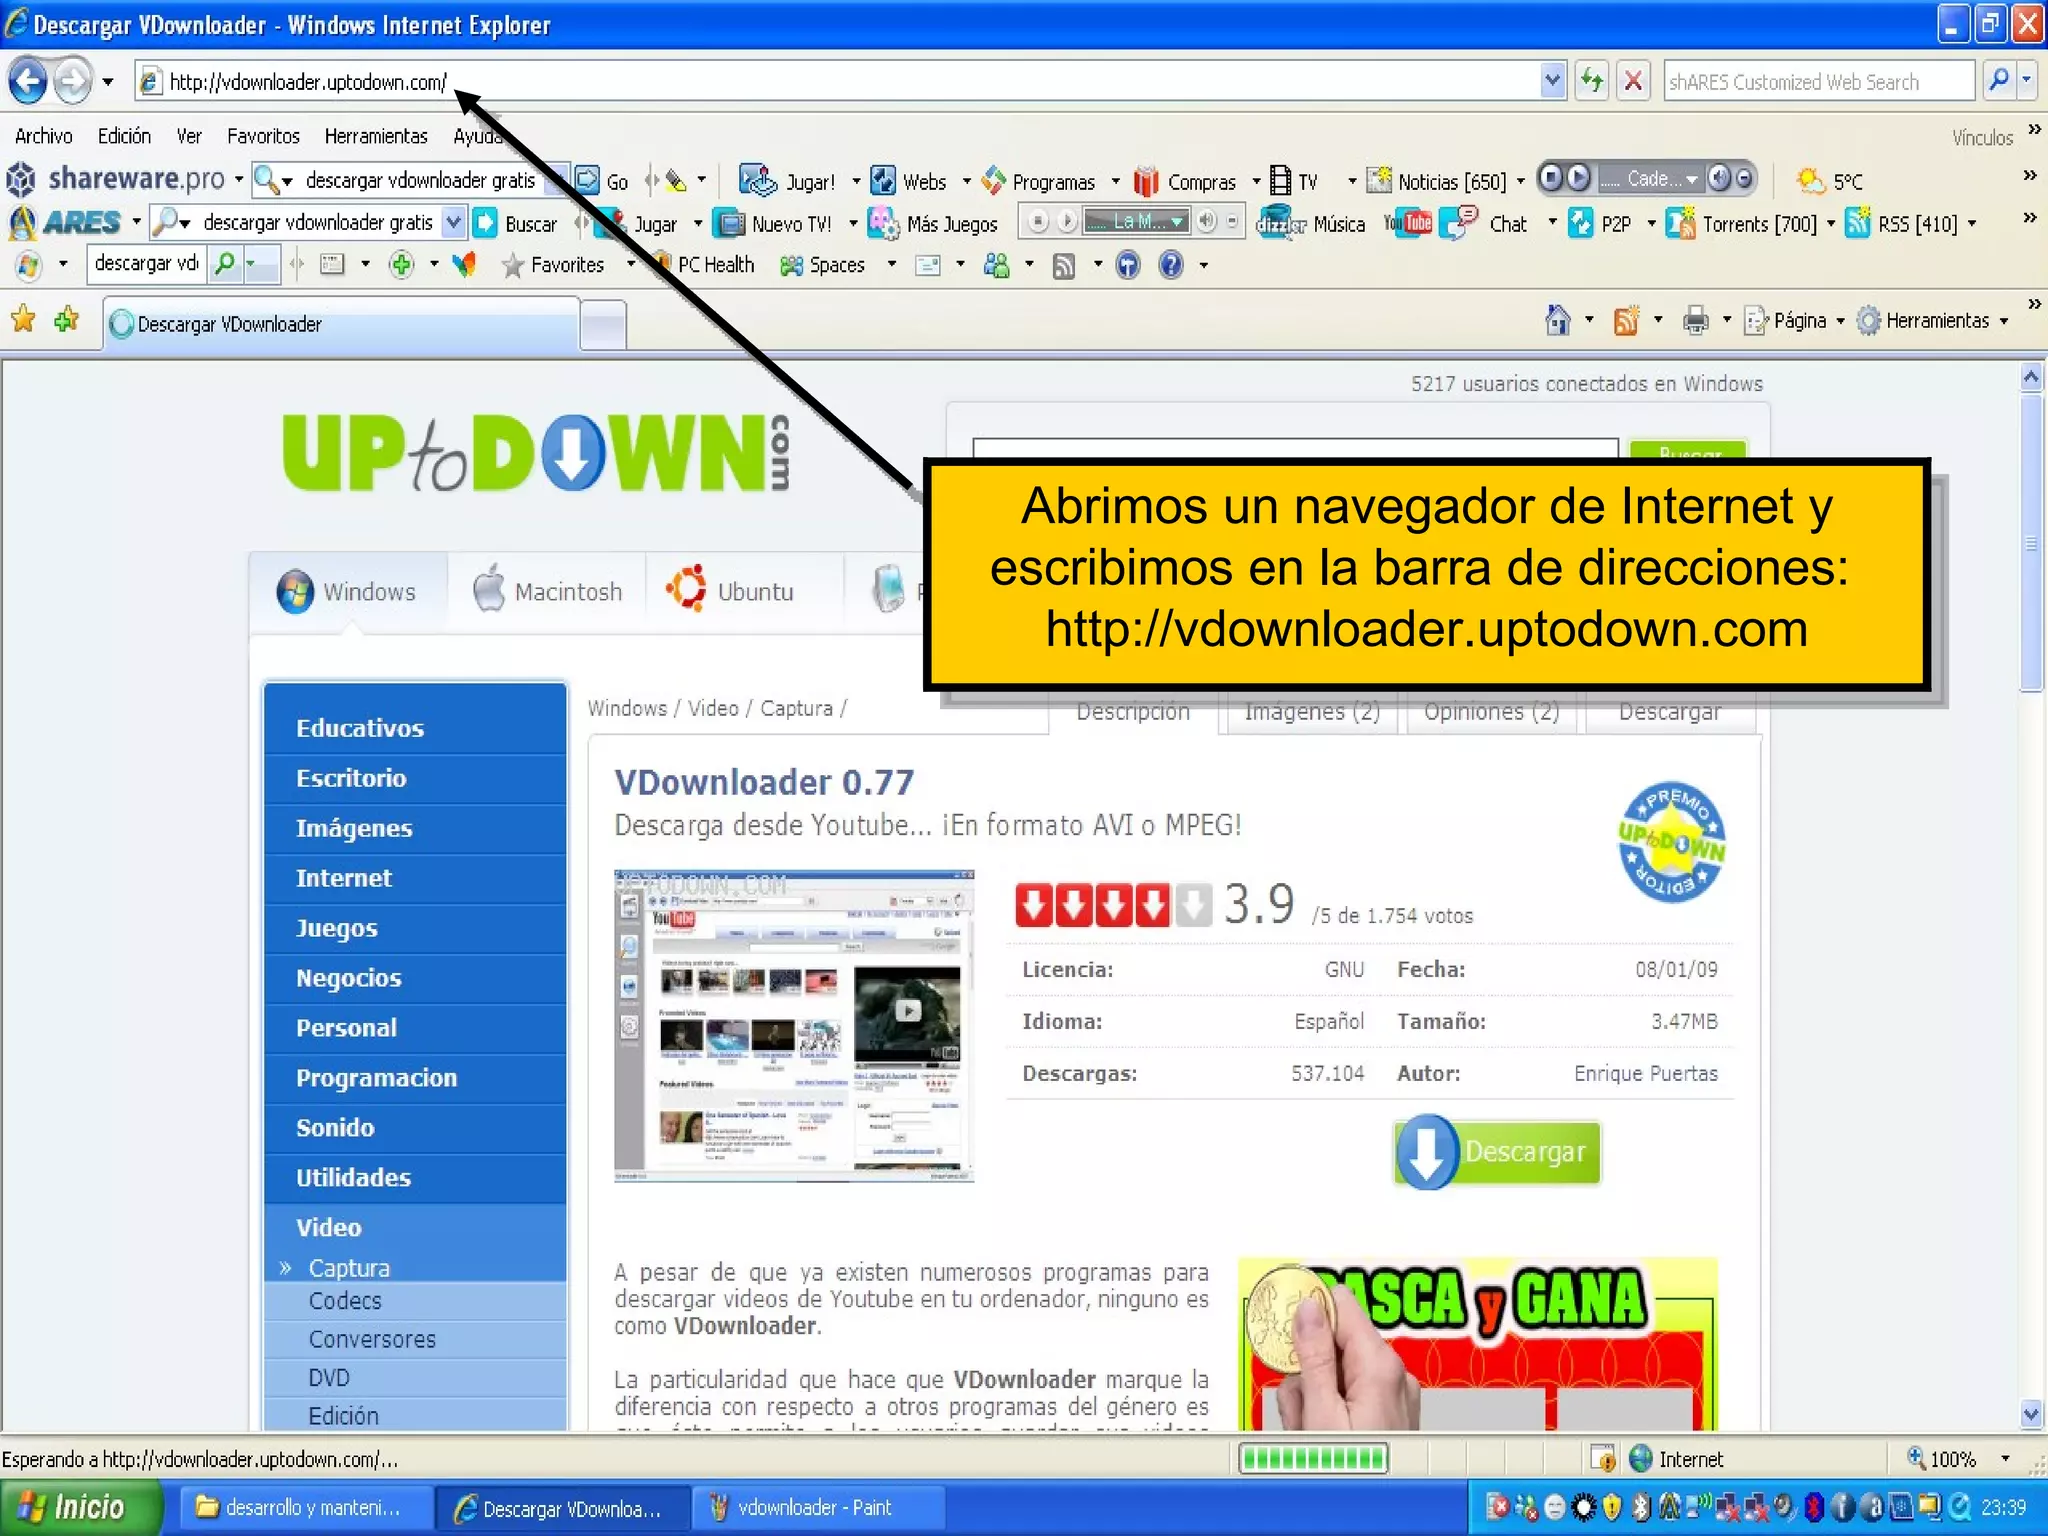The width and height of the screenshot is (2048, 1536).
Task: Click the search magnifier beside shARES search box
Action: tap(1998, 81)
